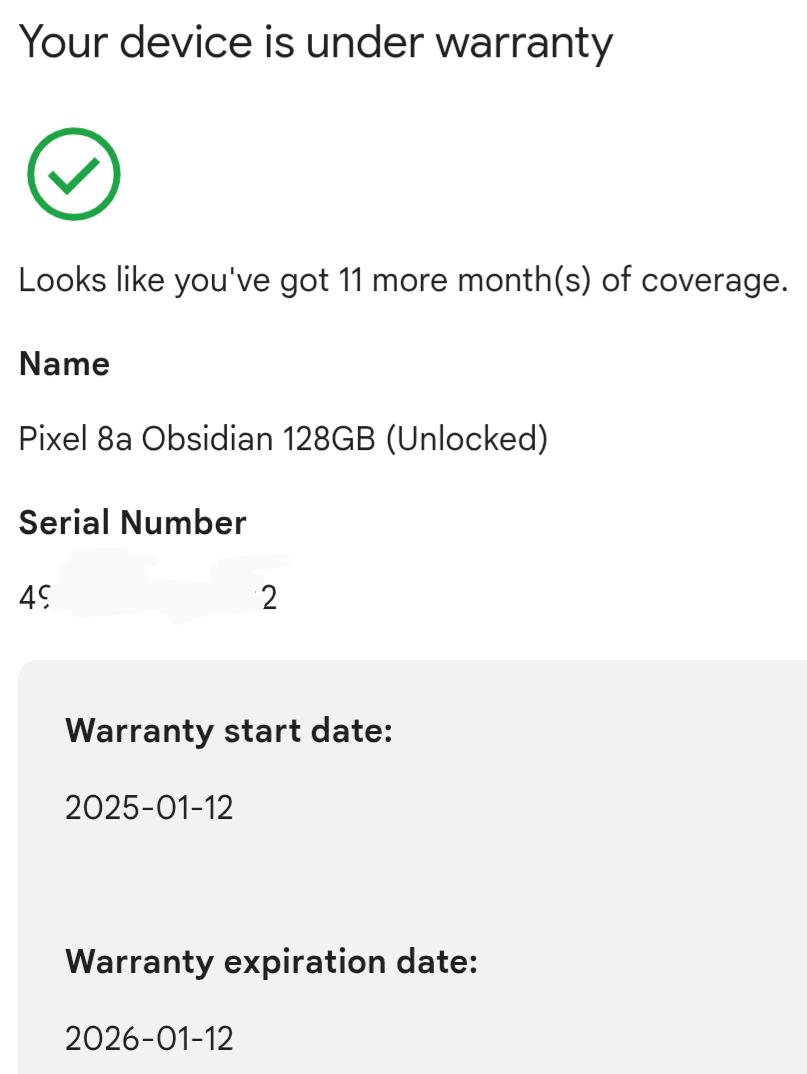
Task: Click the bold "Serial Number" label
Action: pos(132,523)
